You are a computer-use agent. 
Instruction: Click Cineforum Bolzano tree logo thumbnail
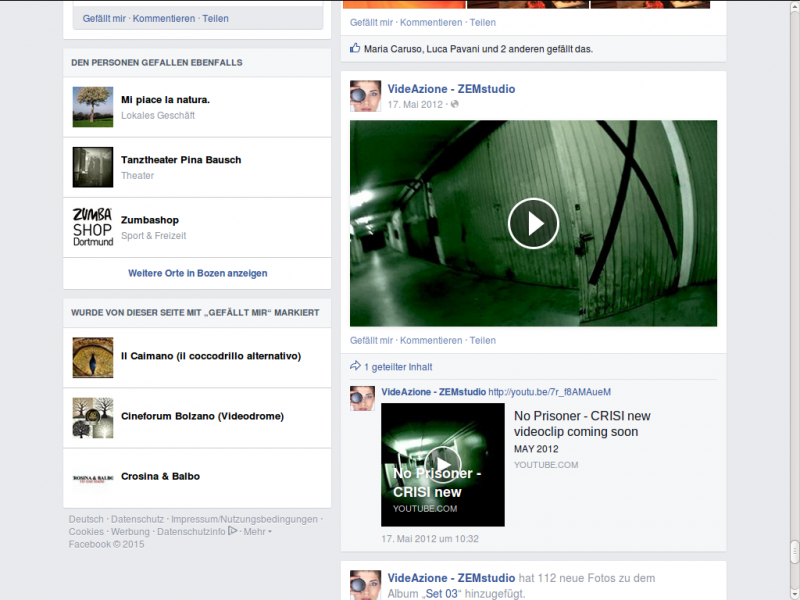tap(93, 418)
